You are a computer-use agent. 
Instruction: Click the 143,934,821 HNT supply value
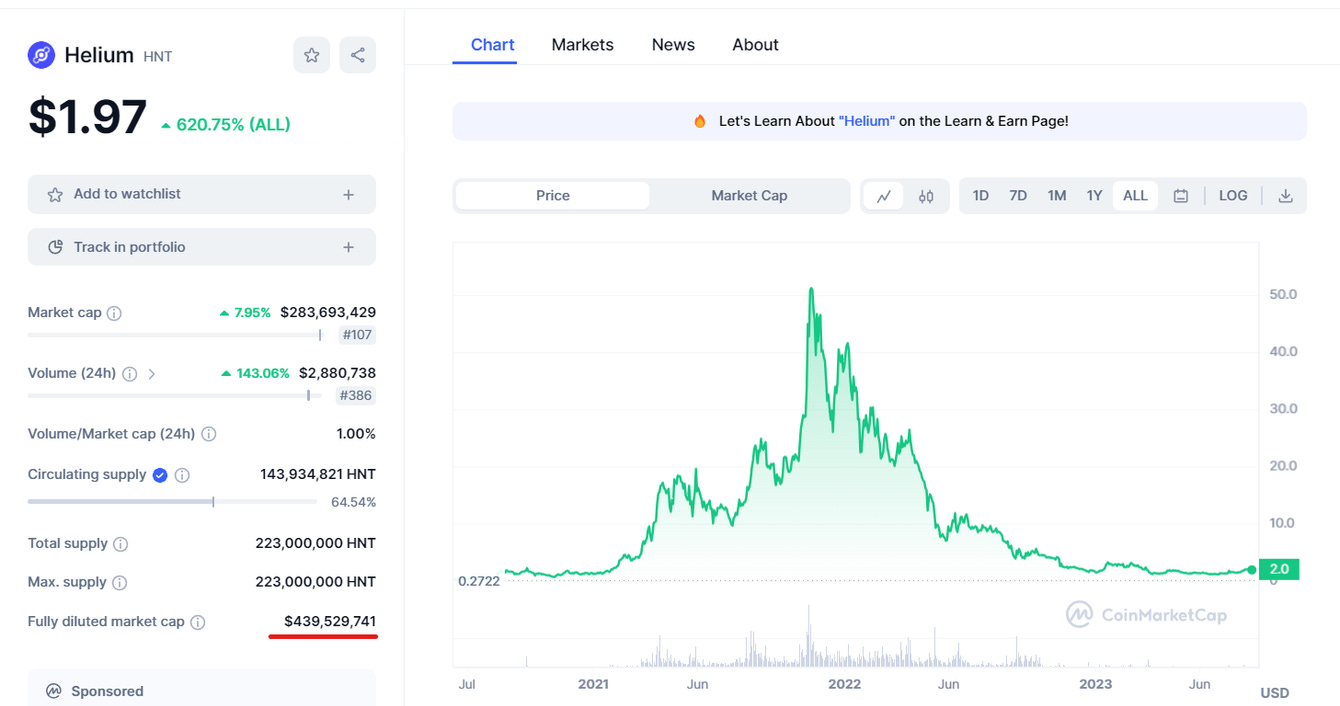pos(318,475)
